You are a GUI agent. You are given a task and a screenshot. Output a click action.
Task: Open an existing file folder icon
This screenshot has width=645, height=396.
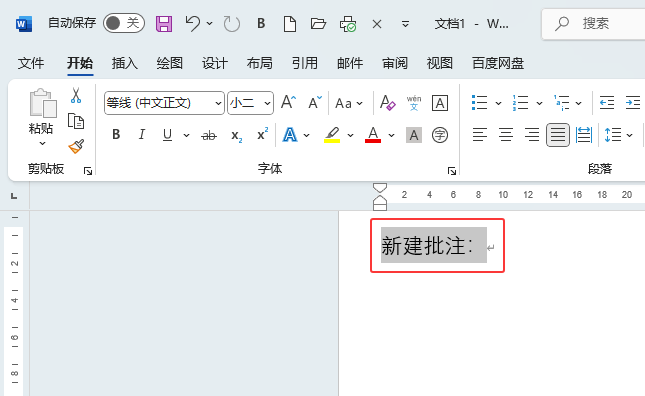tap(318, 23)
